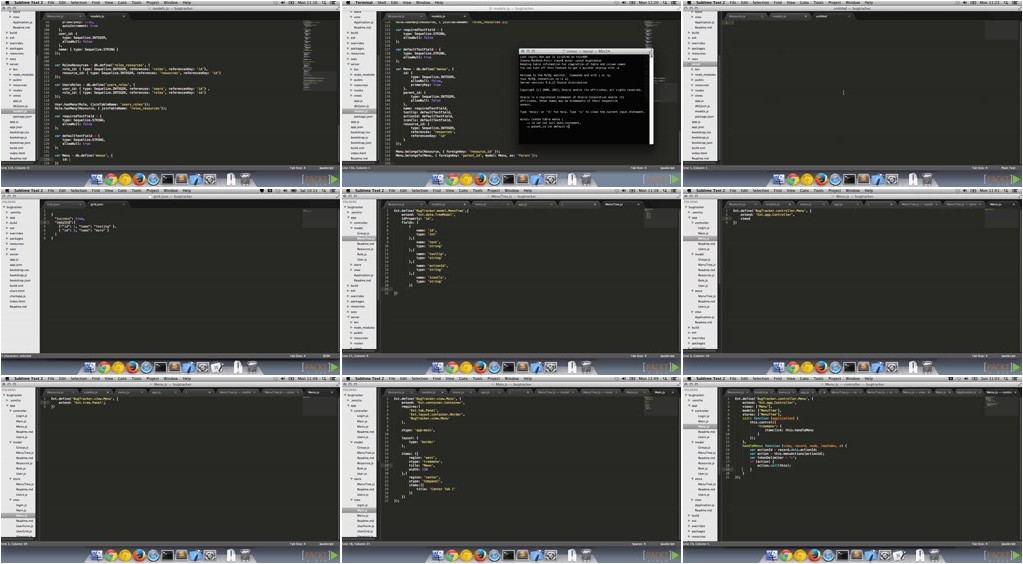
Task: Click JavaScript syntax selector in roles_resources screenshot
Action: pos(324,168)
